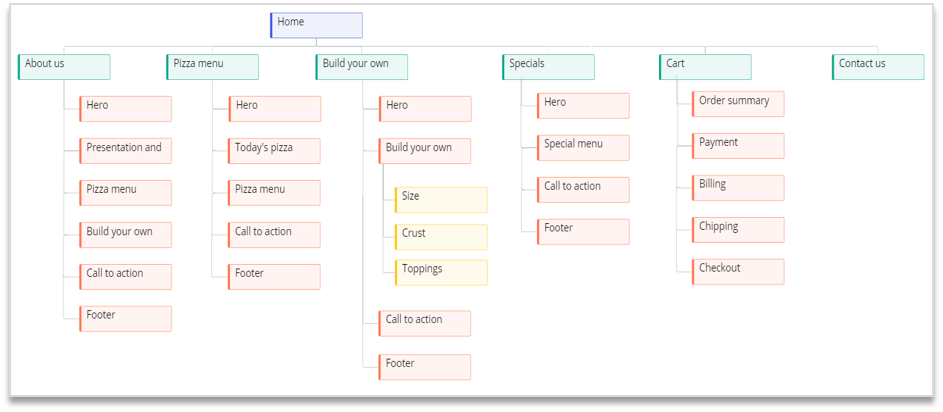Select the Cart page node
This screenshot has width=943, height=412.
coord(705,67)
